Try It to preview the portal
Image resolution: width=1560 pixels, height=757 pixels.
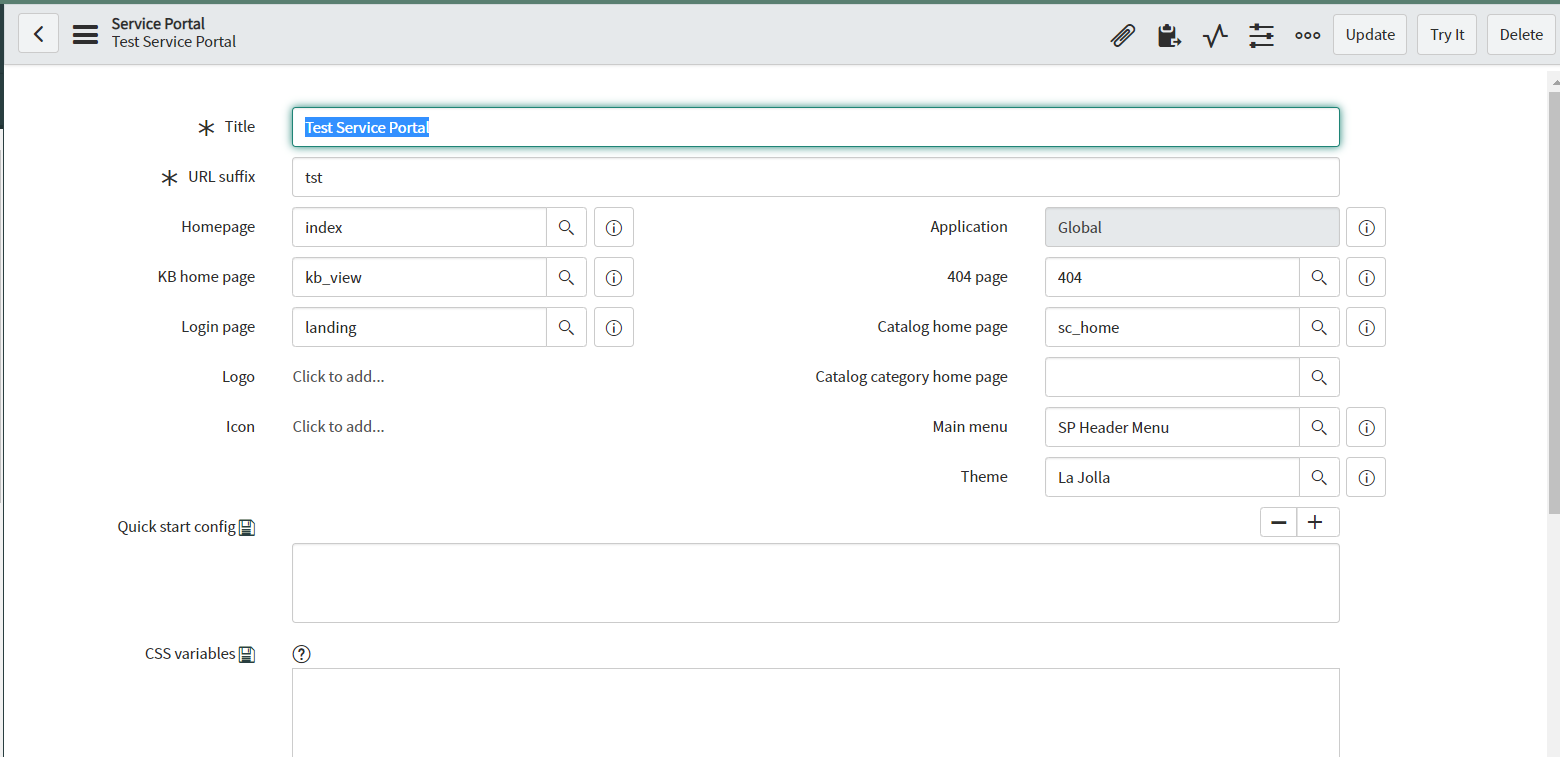click(x=1446, y=33)
